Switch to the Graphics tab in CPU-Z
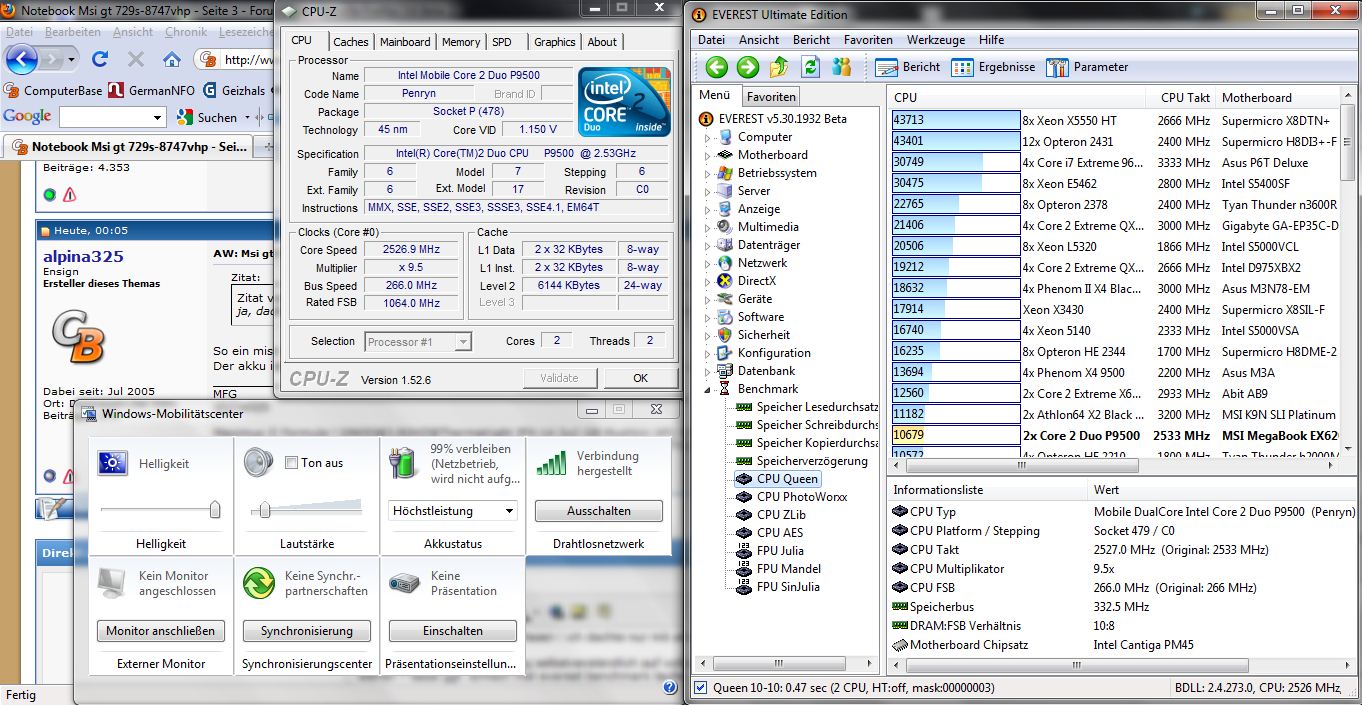 point(554,42)
